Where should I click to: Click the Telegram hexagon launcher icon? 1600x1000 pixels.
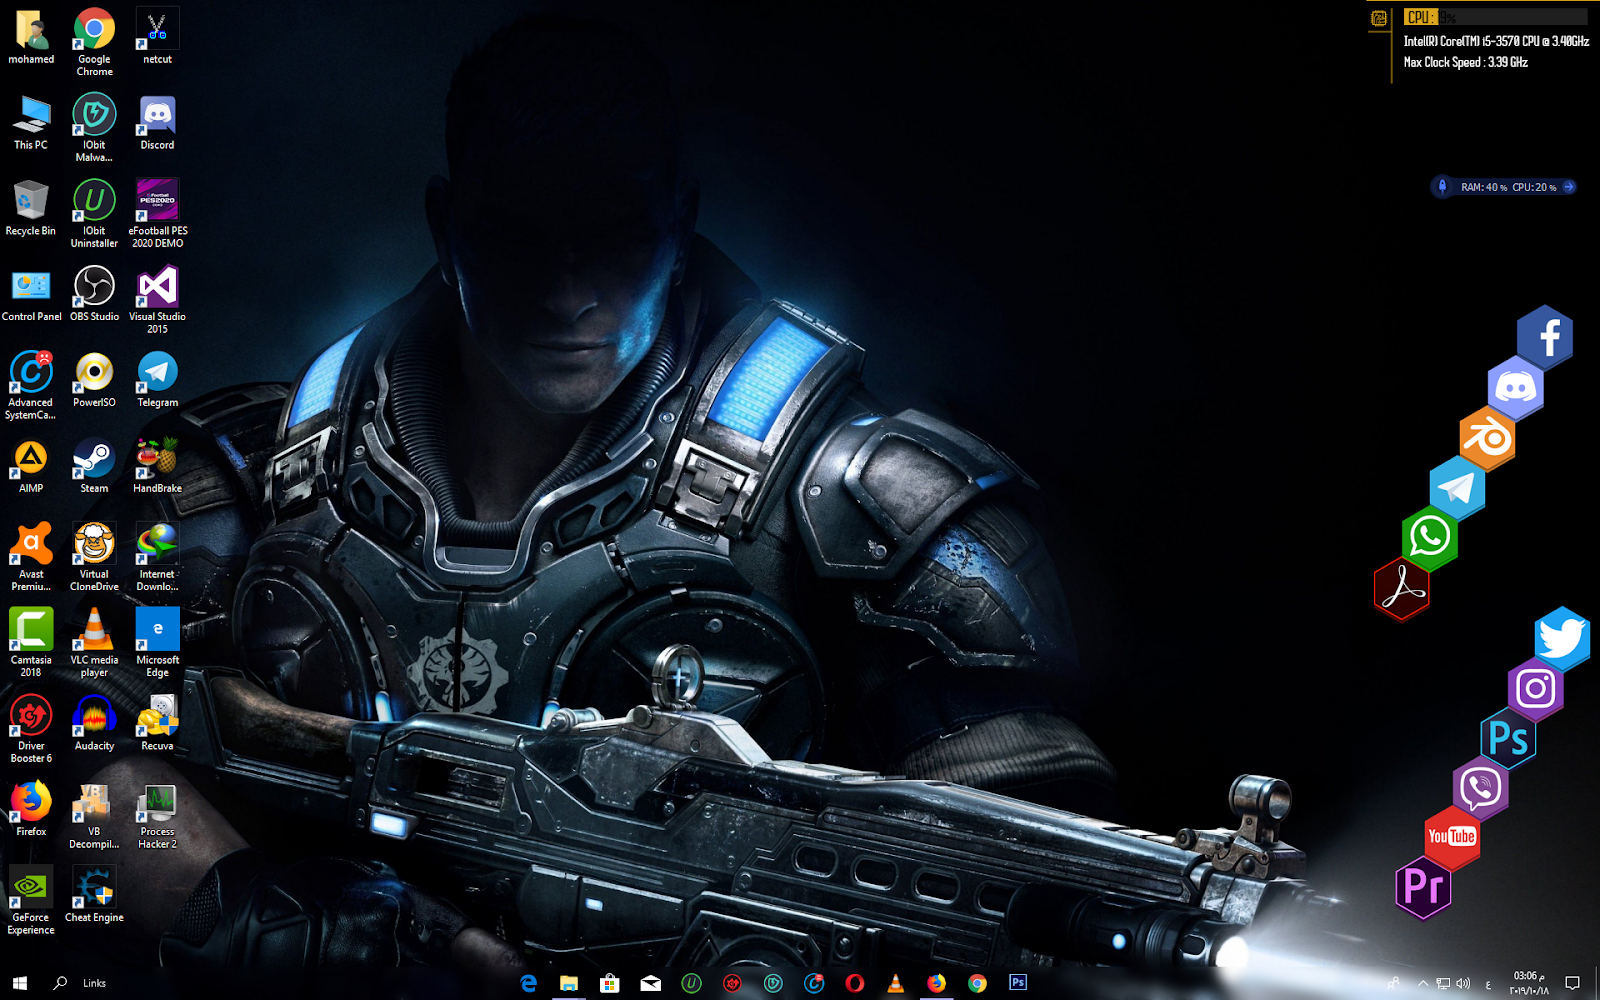1457,488
